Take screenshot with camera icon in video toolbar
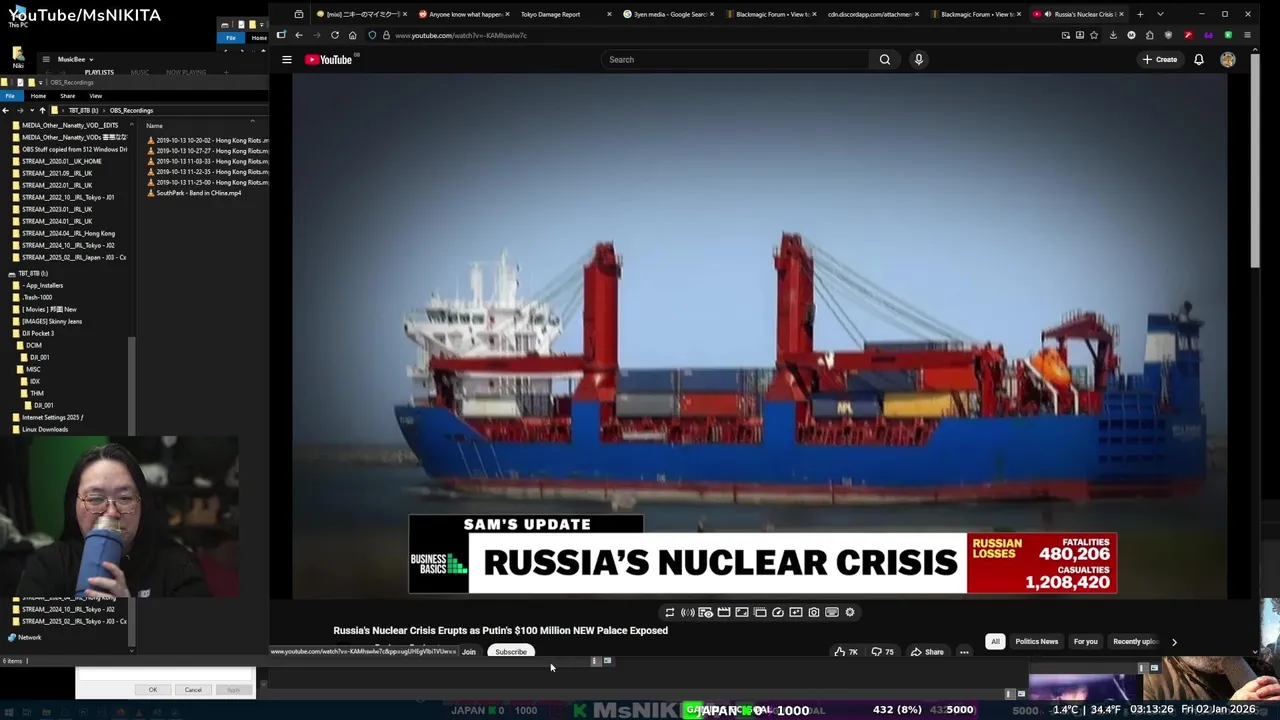Image resolution: width=1280 pixels, height=720 pixels. coord(814,612)
